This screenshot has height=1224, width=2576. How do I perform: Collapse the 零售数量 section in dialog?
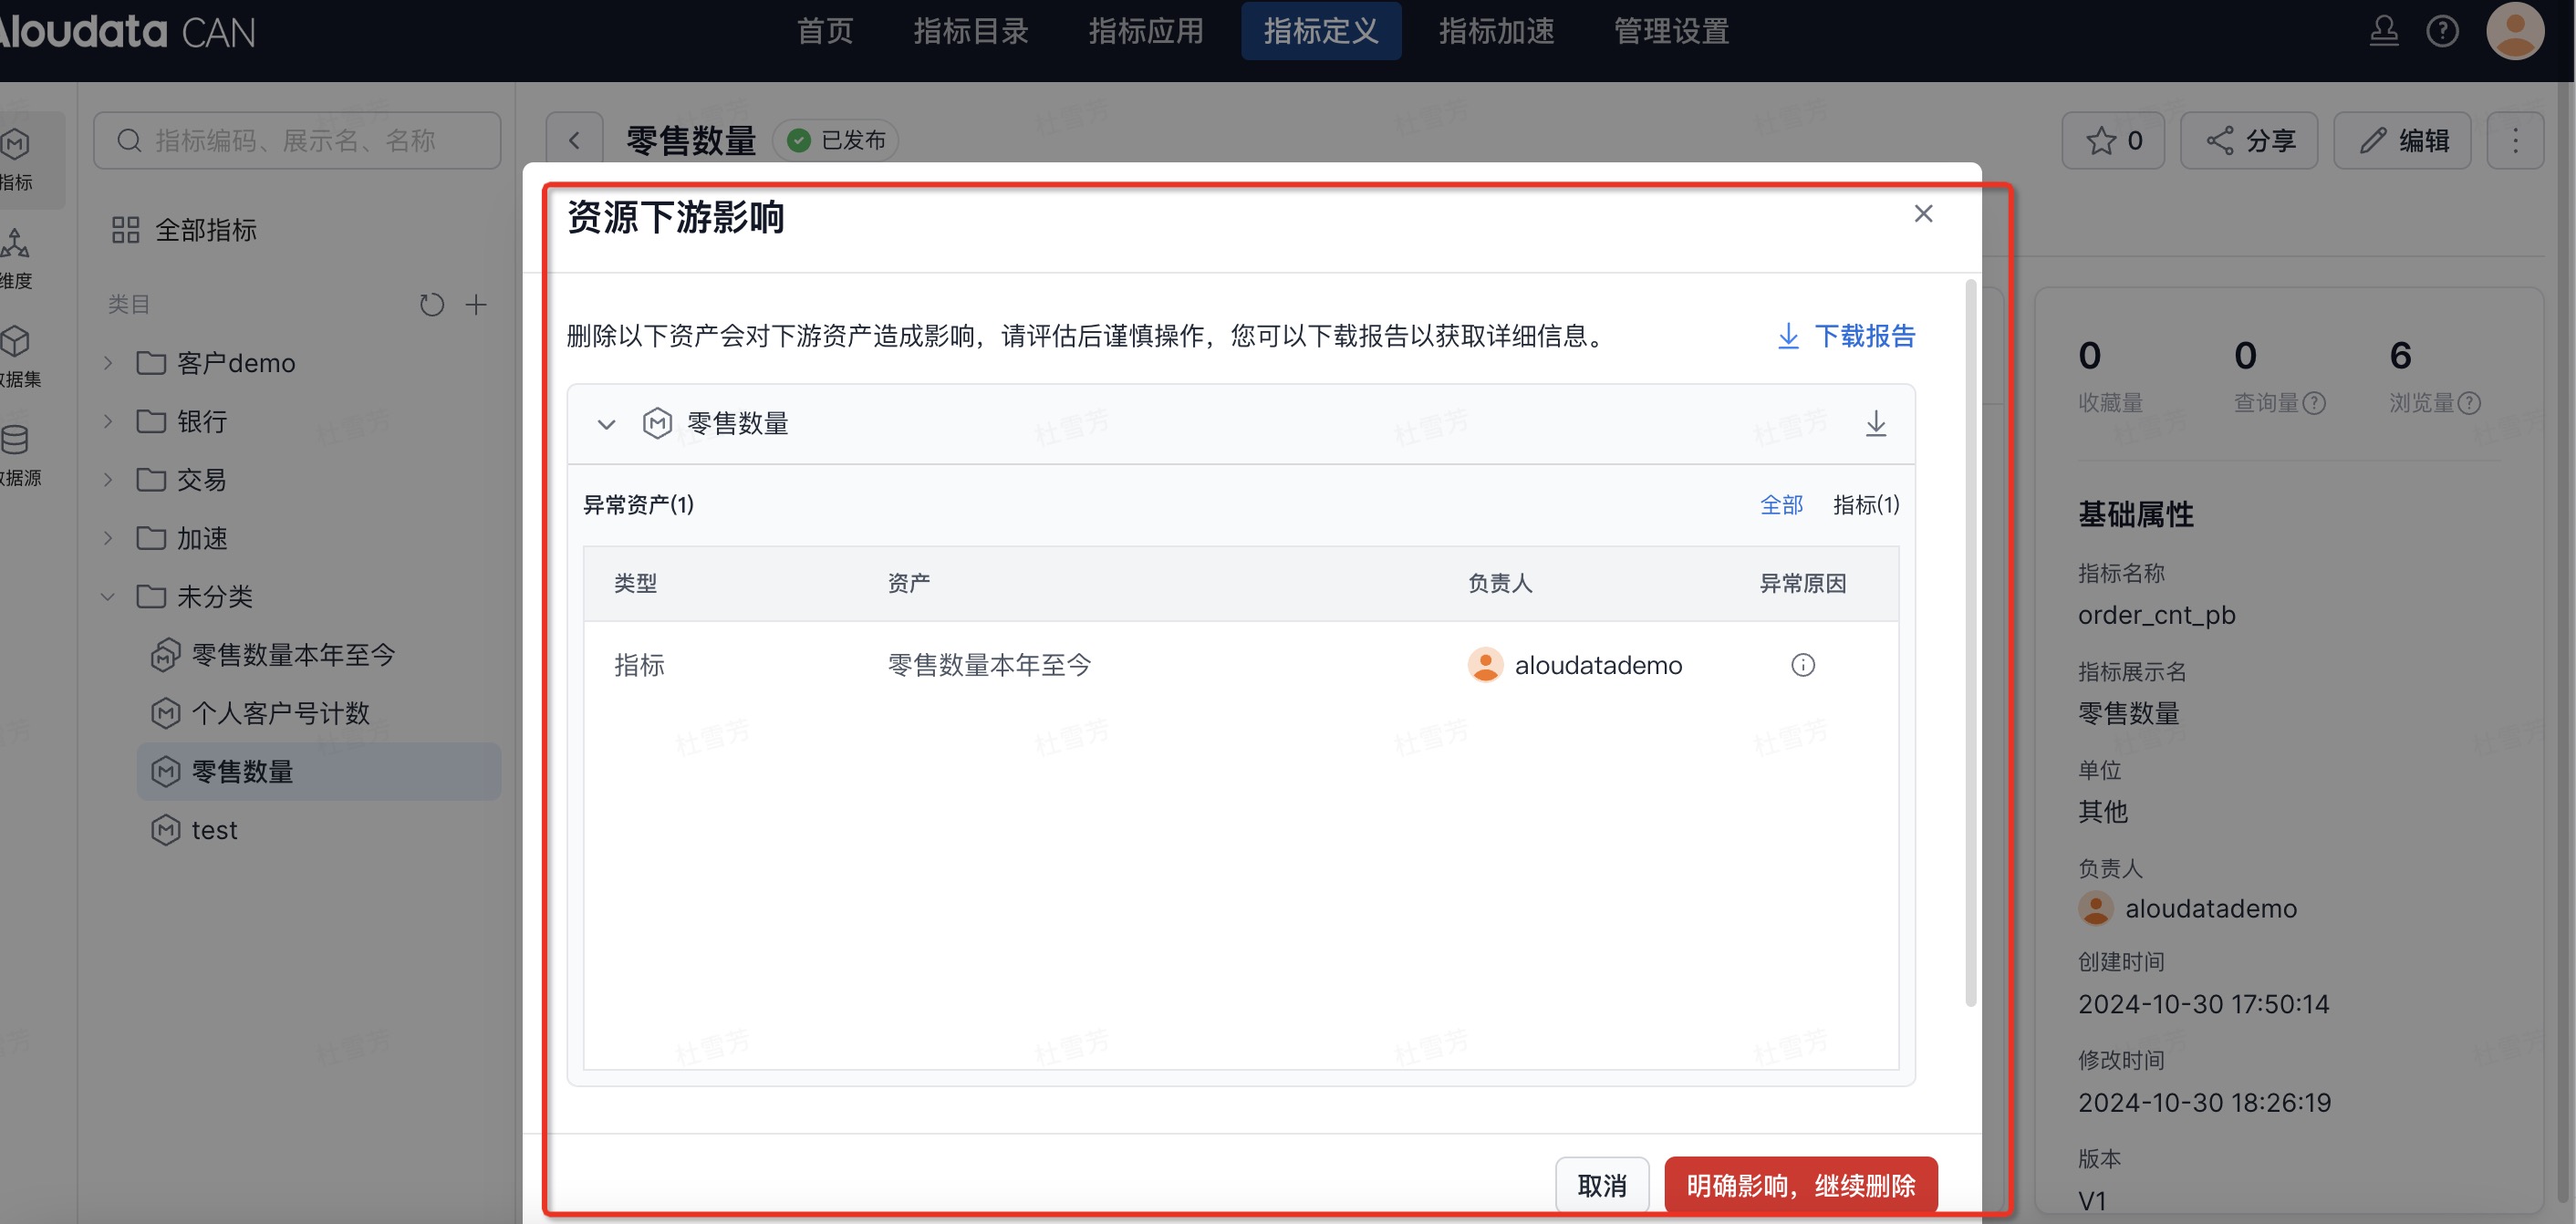[606, 423]
